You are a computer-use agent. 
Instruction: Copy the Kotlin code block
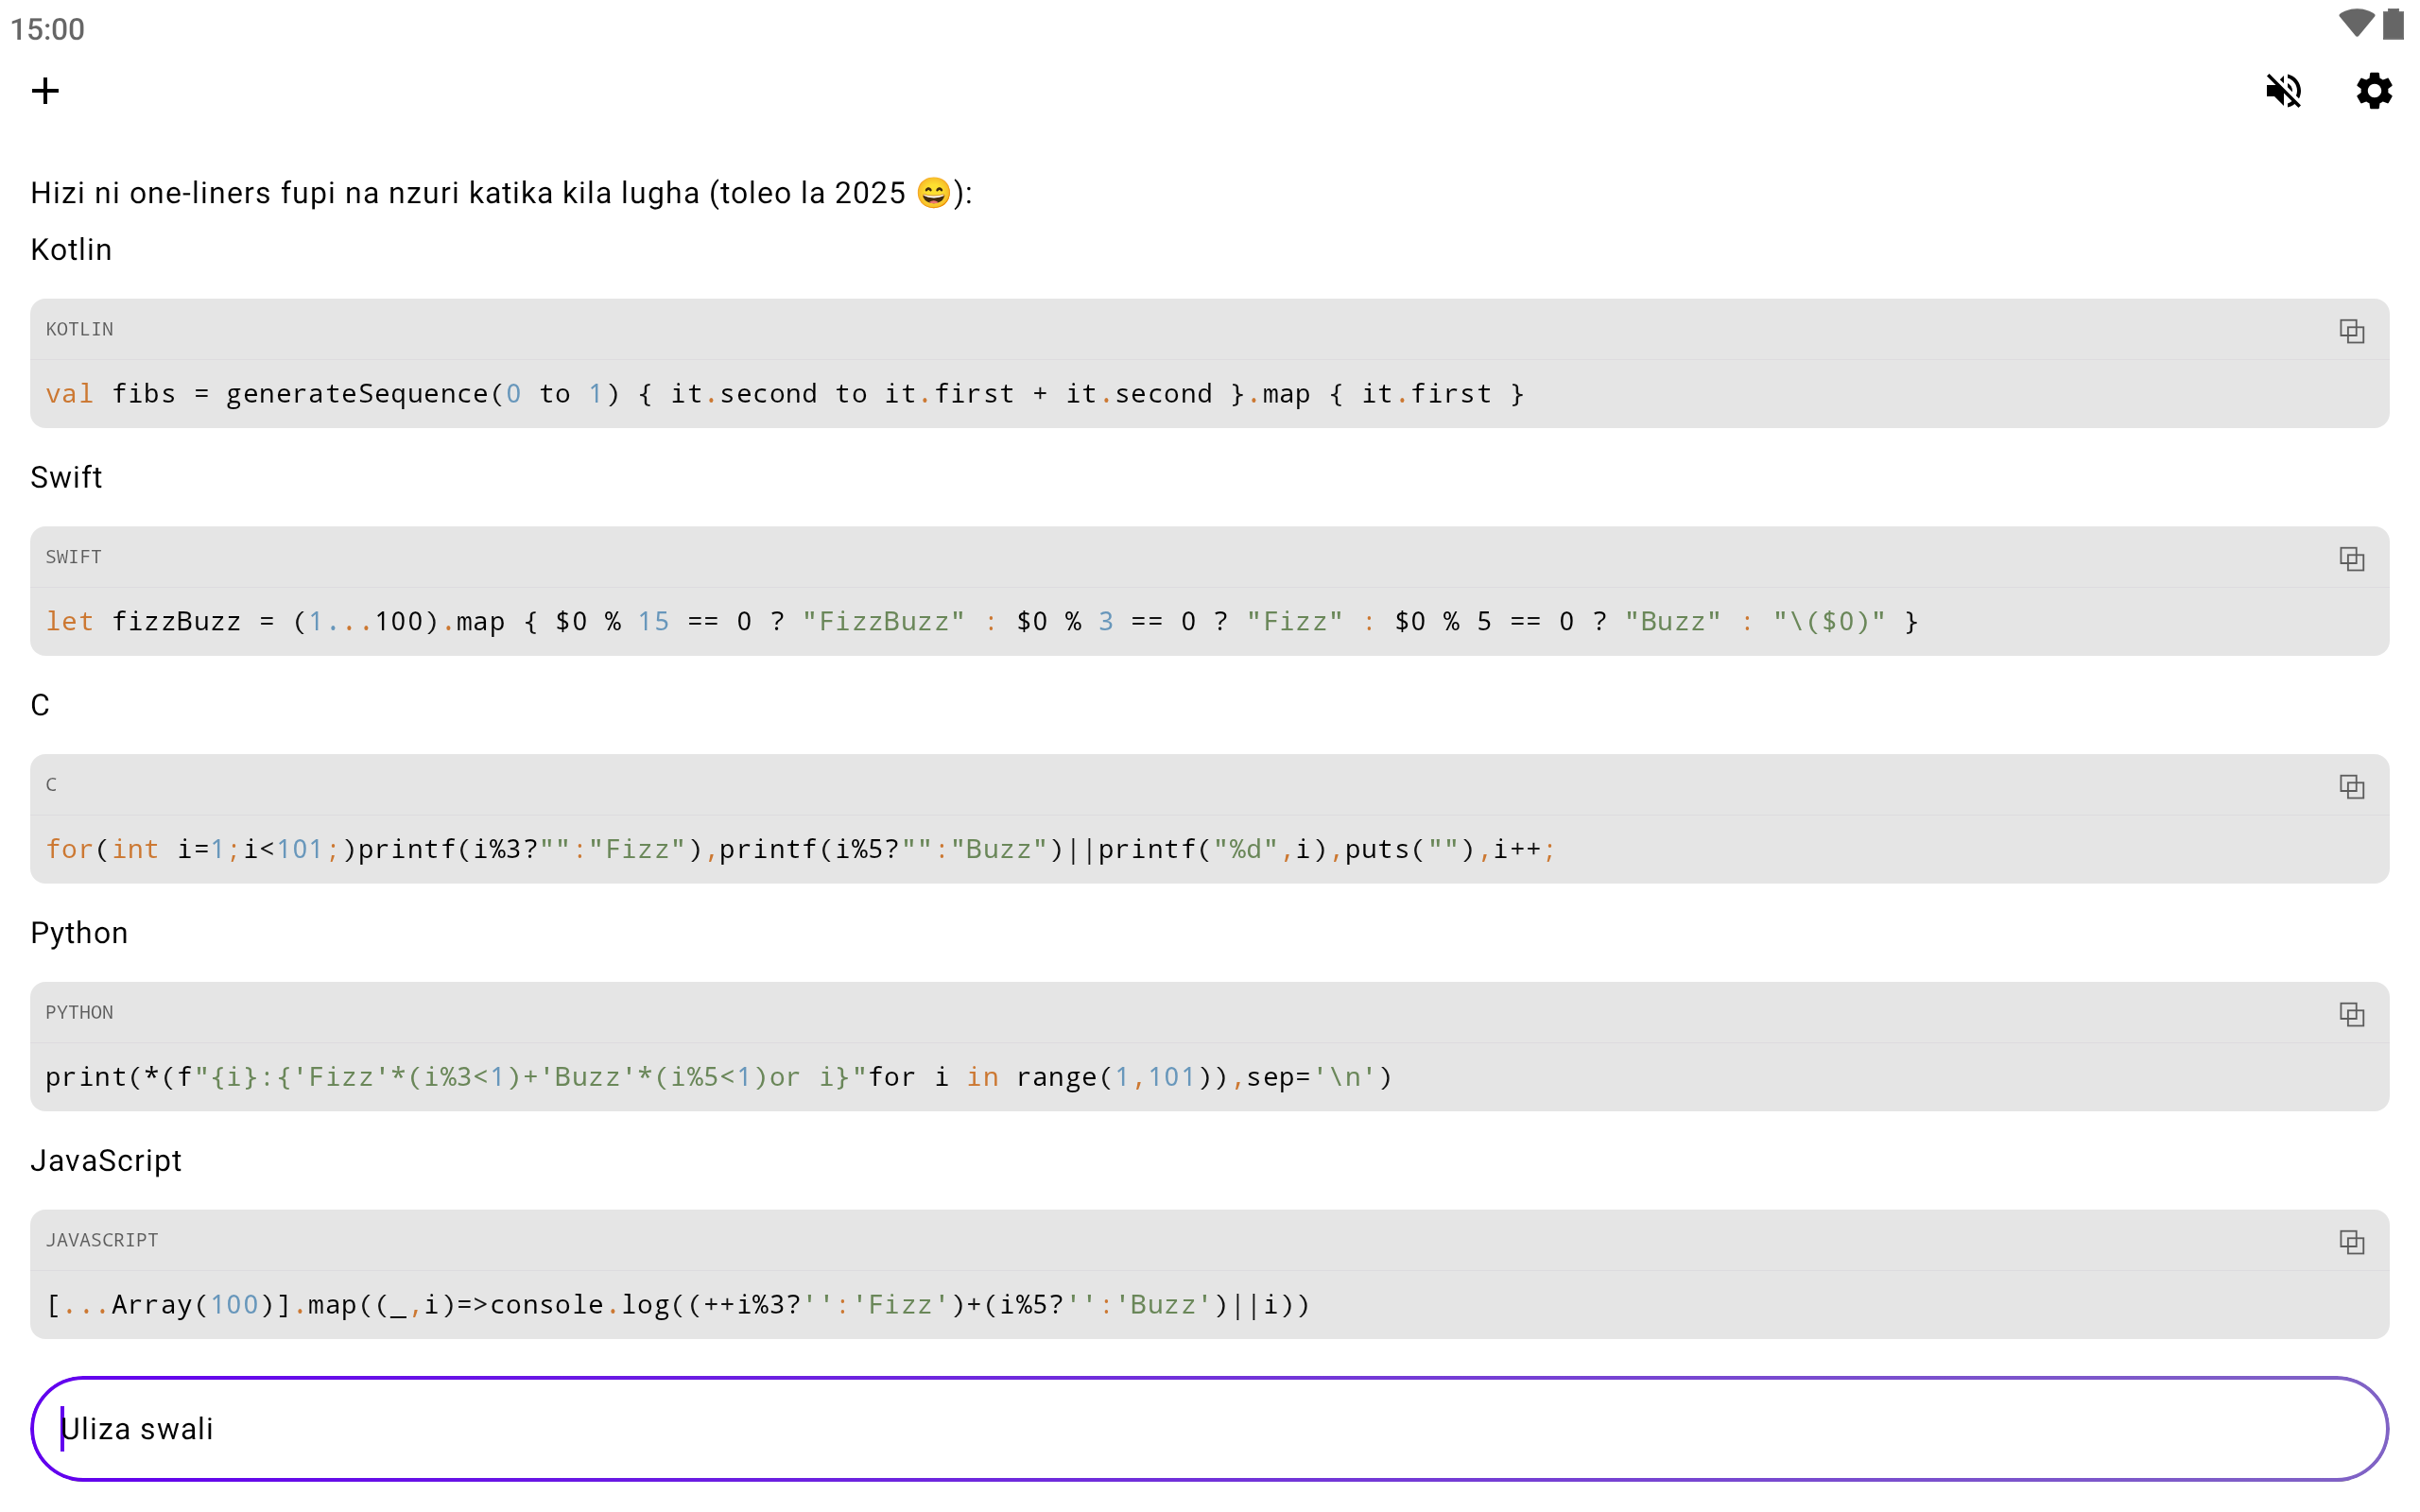(x=2351, y=331)
